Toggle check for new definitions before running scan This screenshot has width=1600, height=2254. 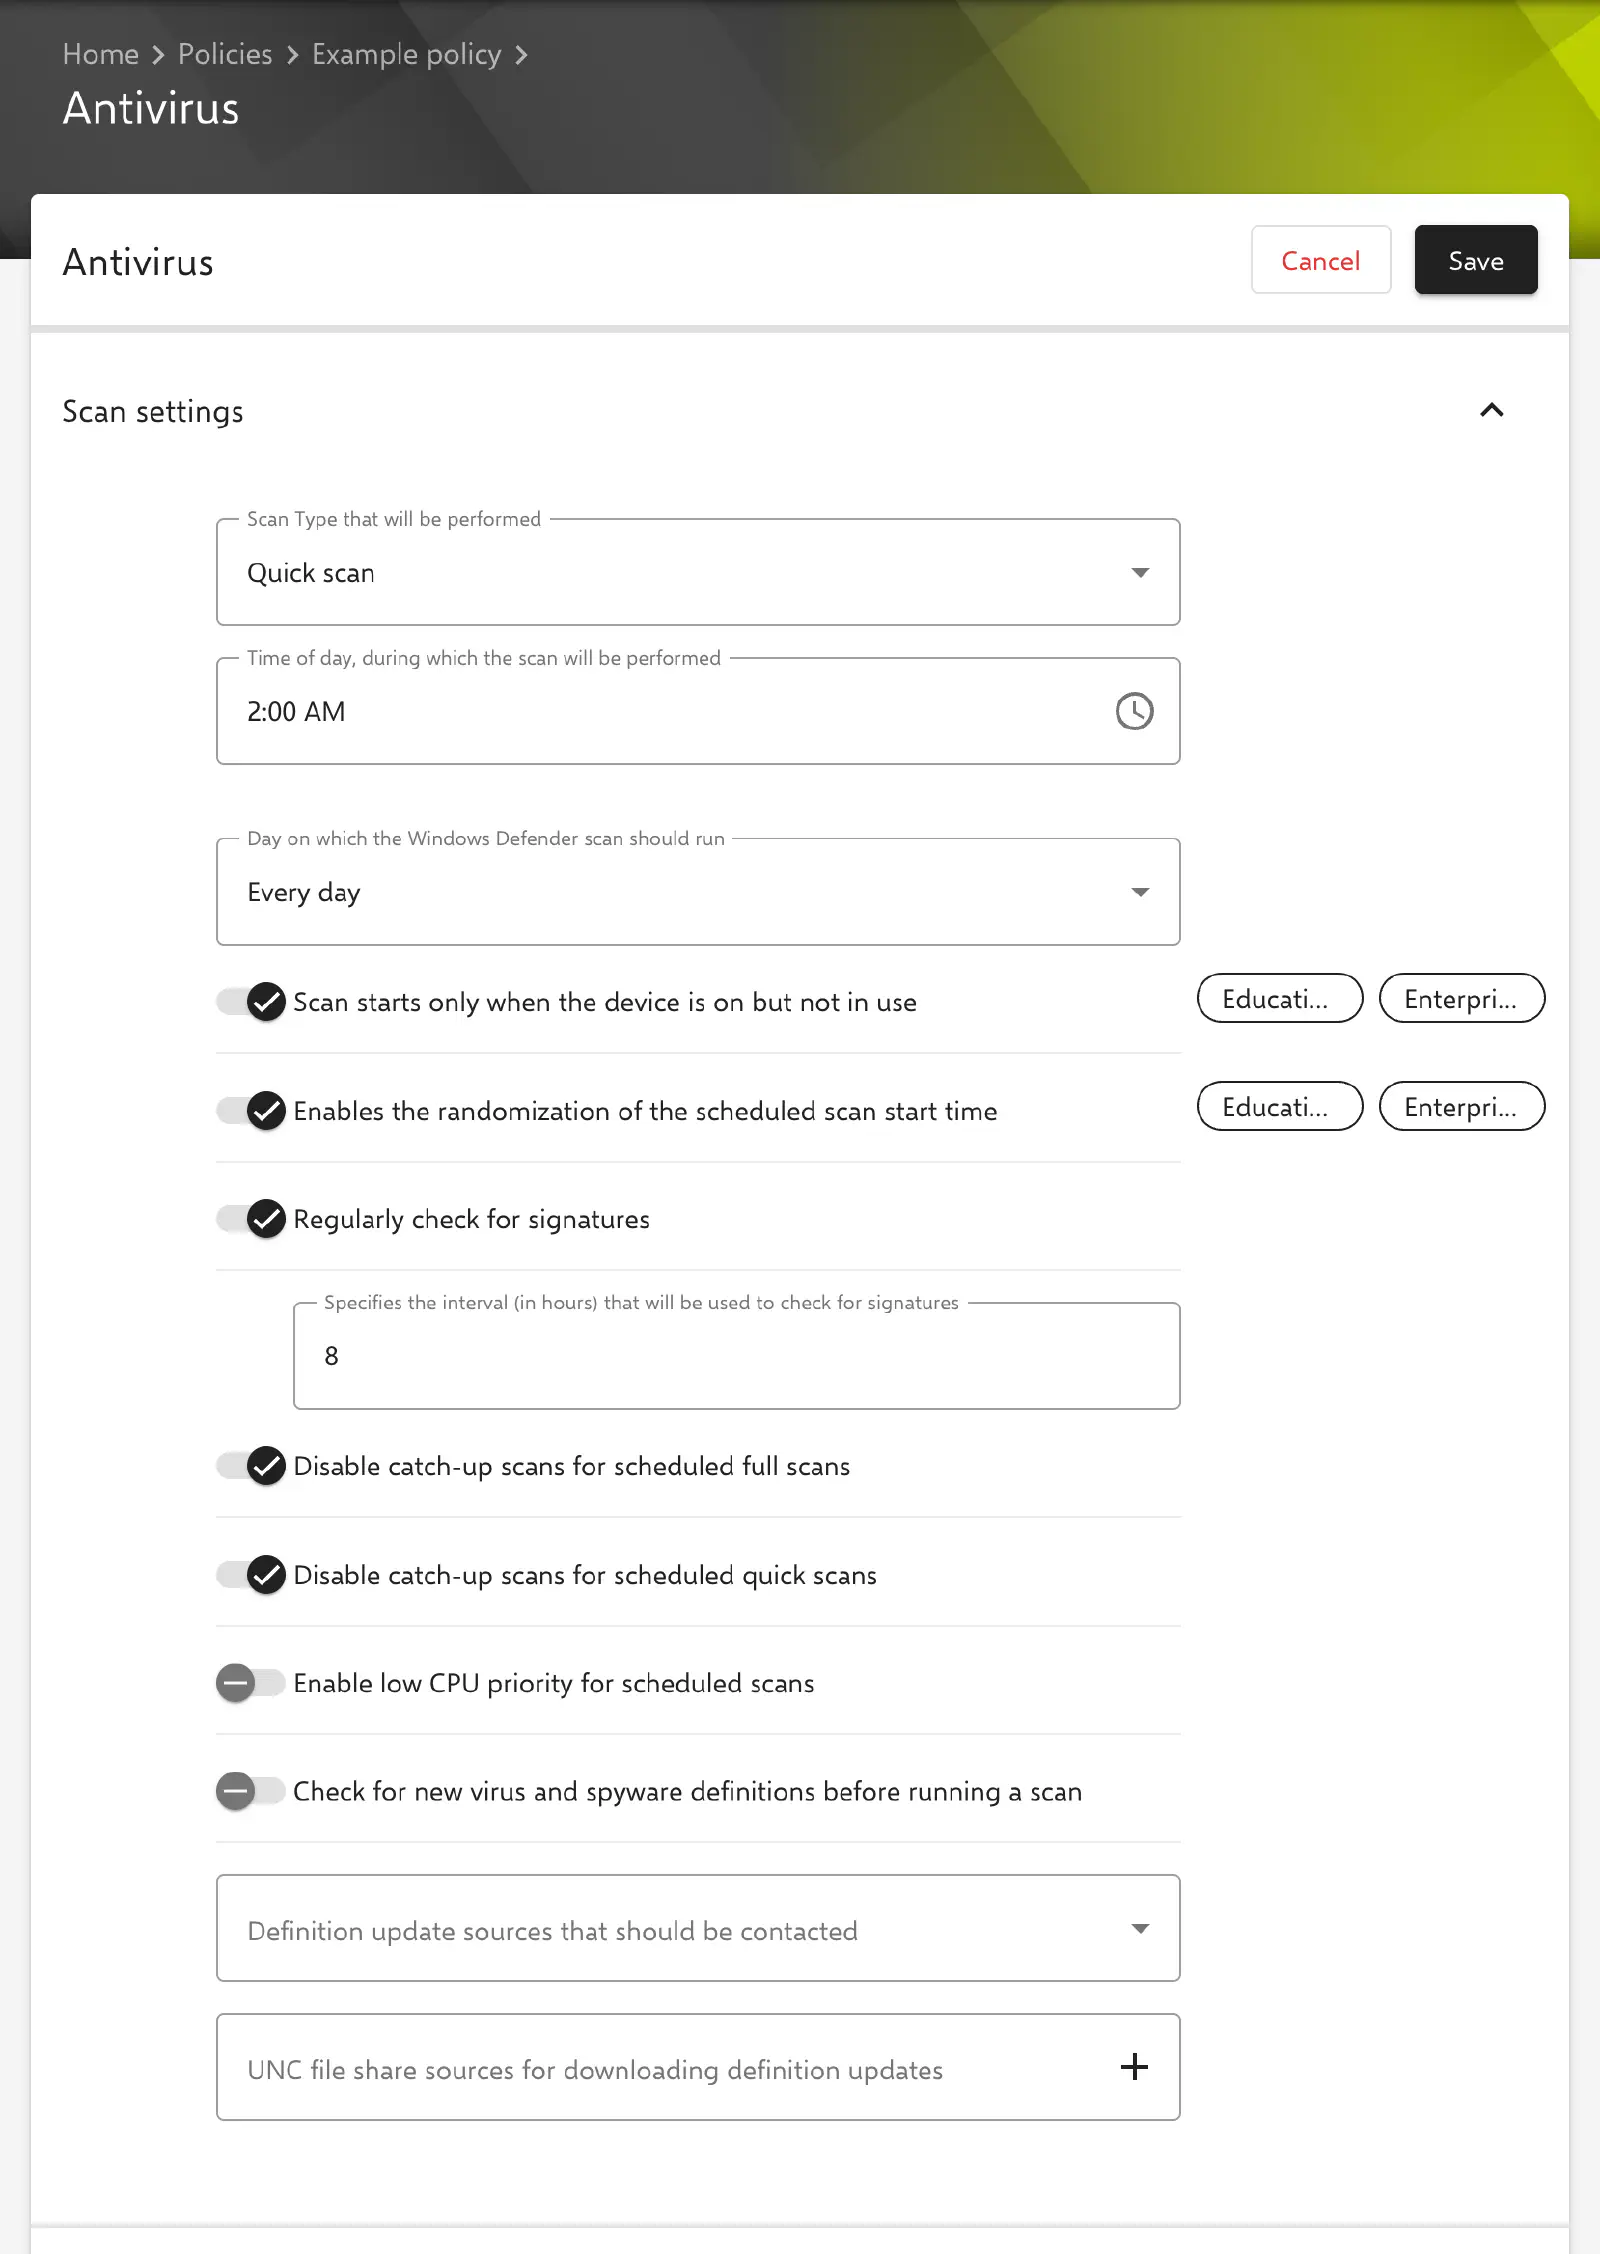coord(250,1791)
